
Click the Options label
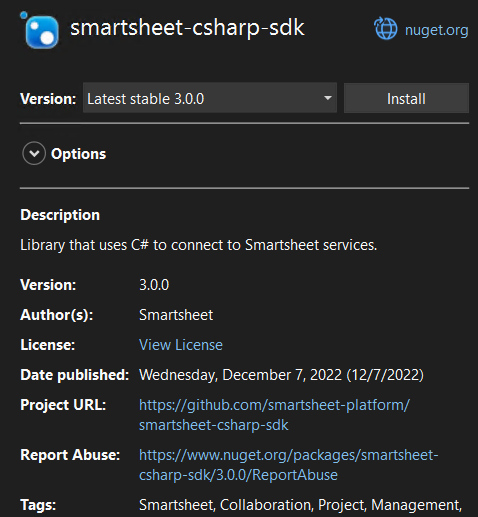(79, 154)
